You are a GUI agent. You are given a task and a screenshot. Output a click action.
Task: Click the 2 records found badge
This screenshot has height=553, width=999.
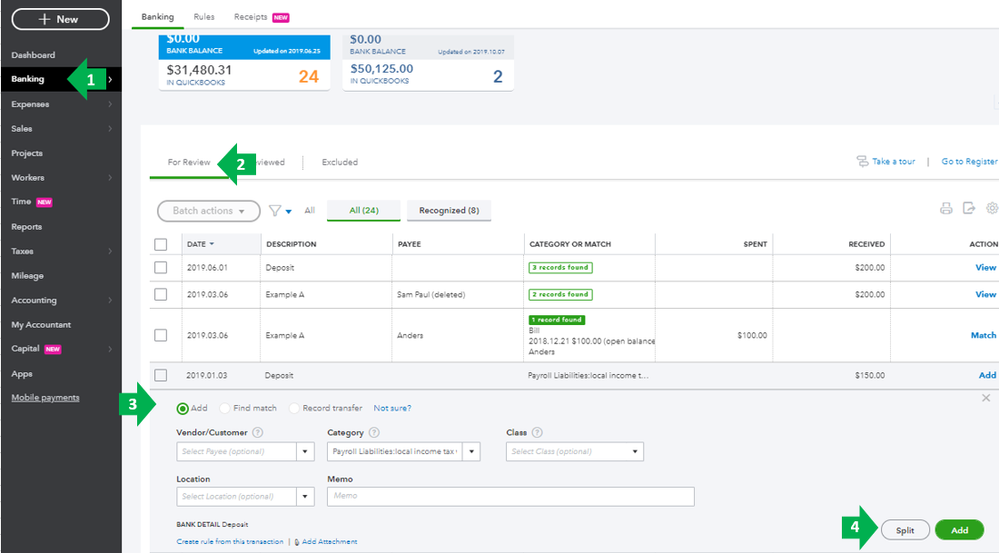560,294
